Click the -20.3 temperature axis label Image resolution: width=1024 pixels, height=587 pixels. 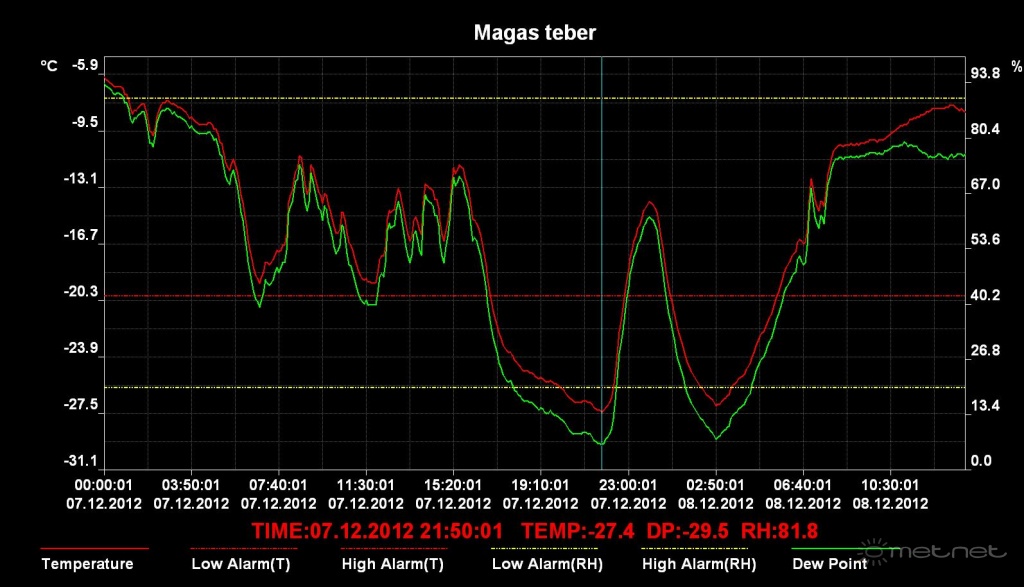coord(84,293)
